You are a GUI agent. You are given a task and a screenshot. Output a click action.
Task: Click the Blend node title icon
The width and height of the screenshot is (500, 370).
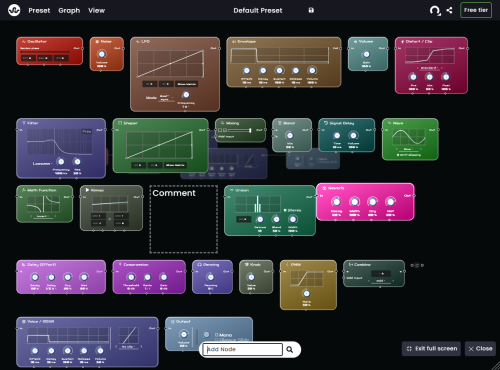point(280,123)
